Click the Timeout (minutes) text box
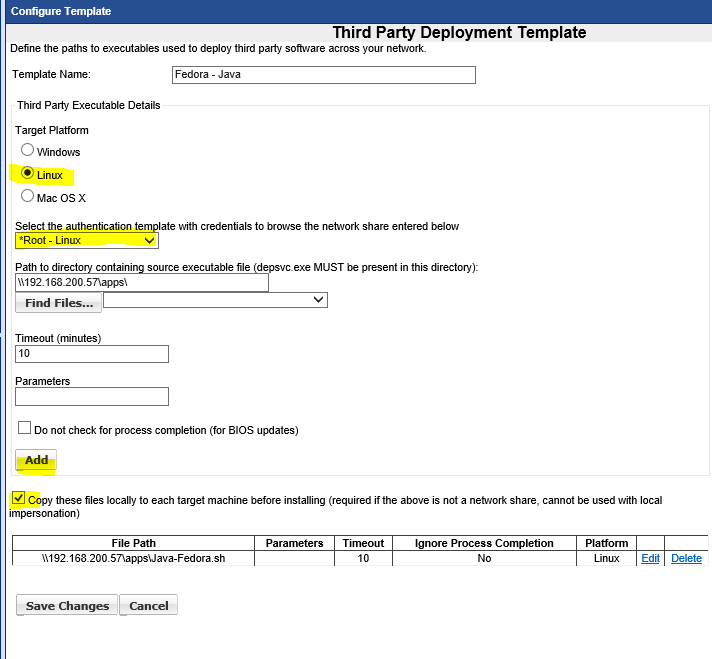This screenshot has width=712, height=659. 92,354
